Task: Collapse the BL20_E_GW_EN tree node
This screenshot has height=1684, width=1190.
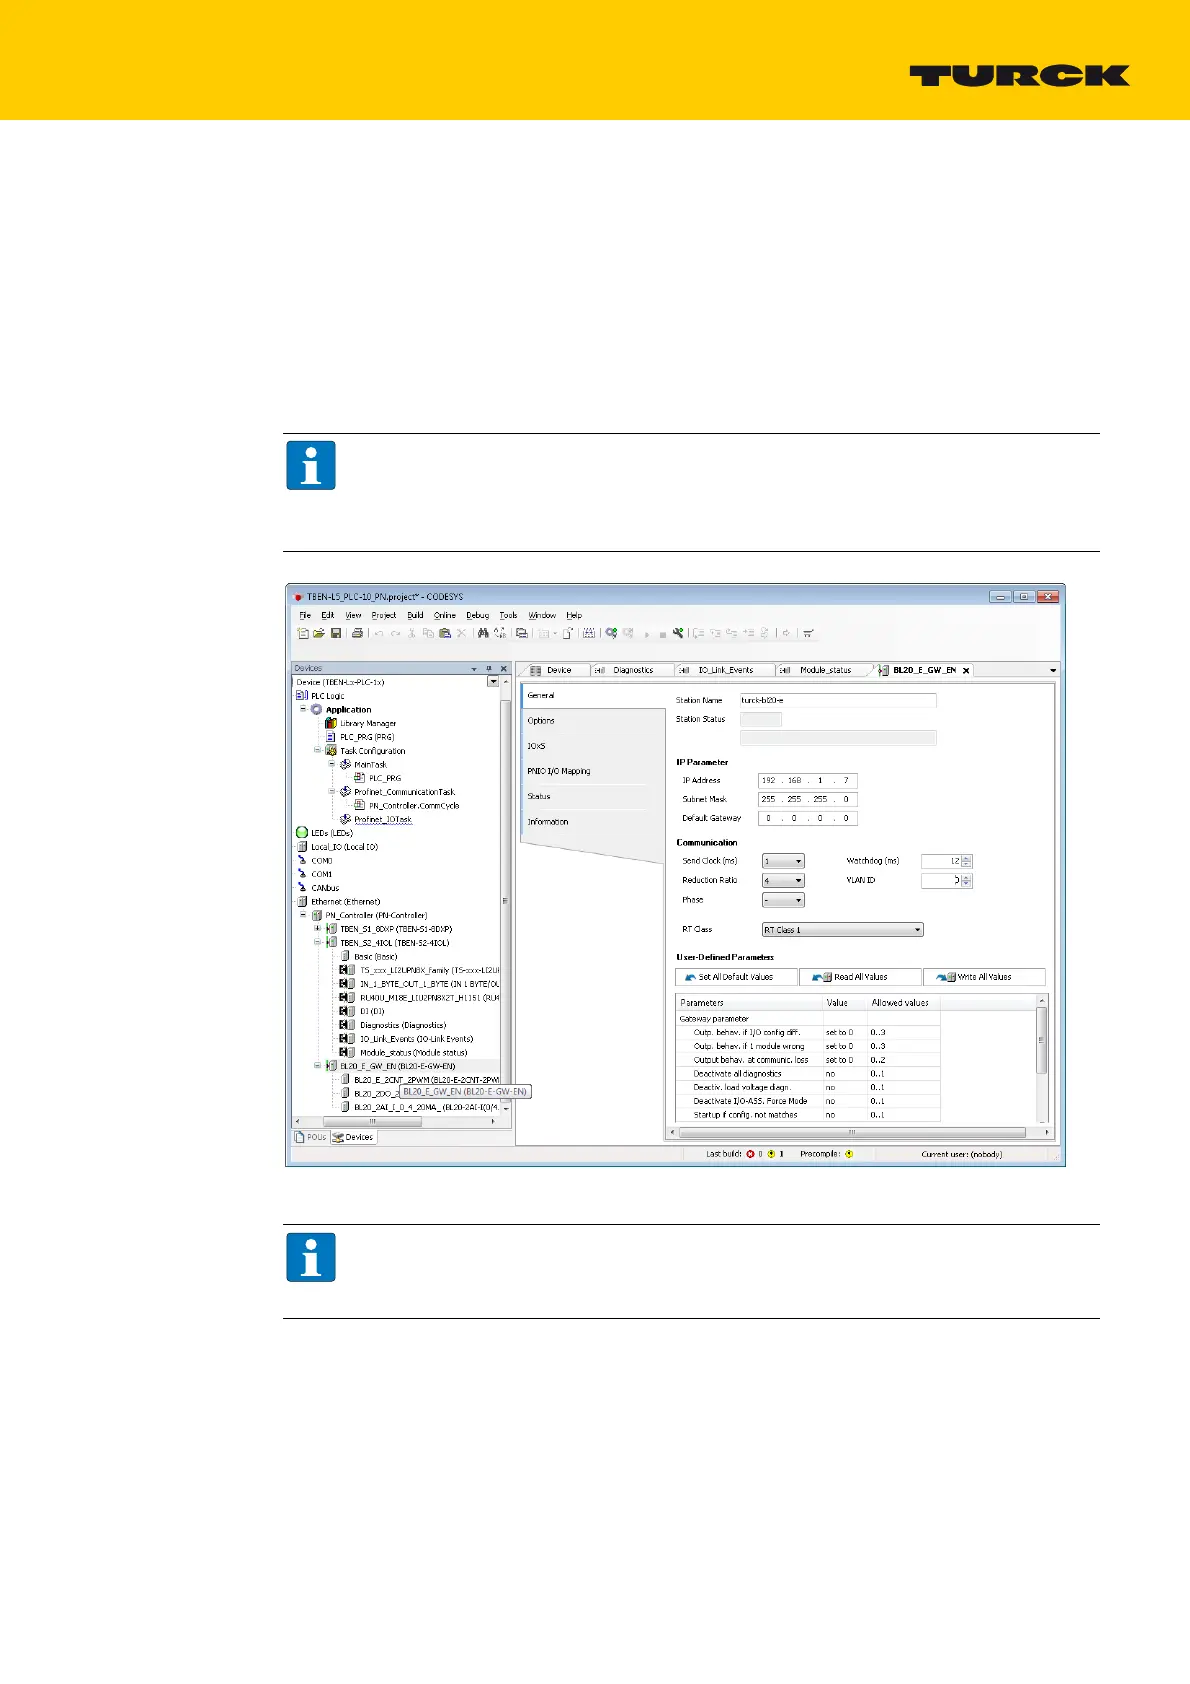Action: point(318,1066)
